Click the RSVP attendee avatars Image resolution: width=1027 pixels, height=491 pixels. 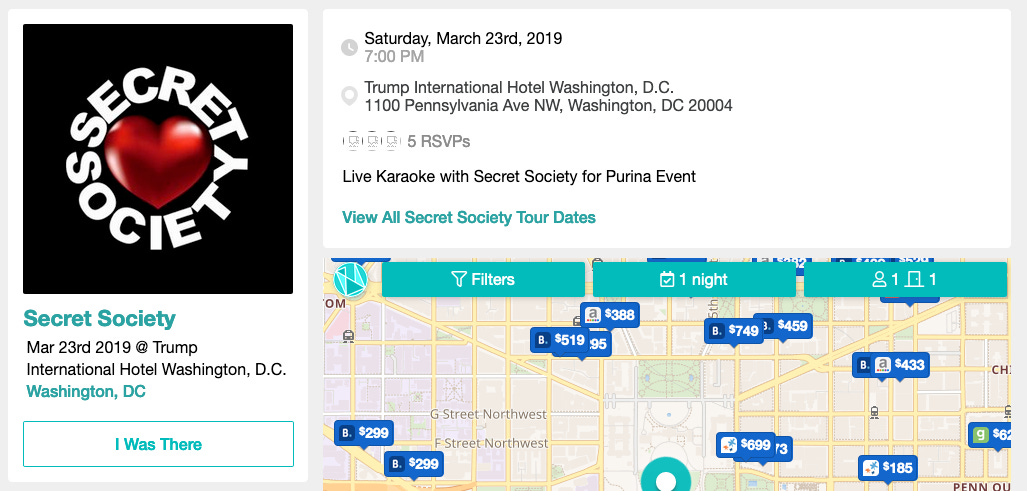click(372, 141)
